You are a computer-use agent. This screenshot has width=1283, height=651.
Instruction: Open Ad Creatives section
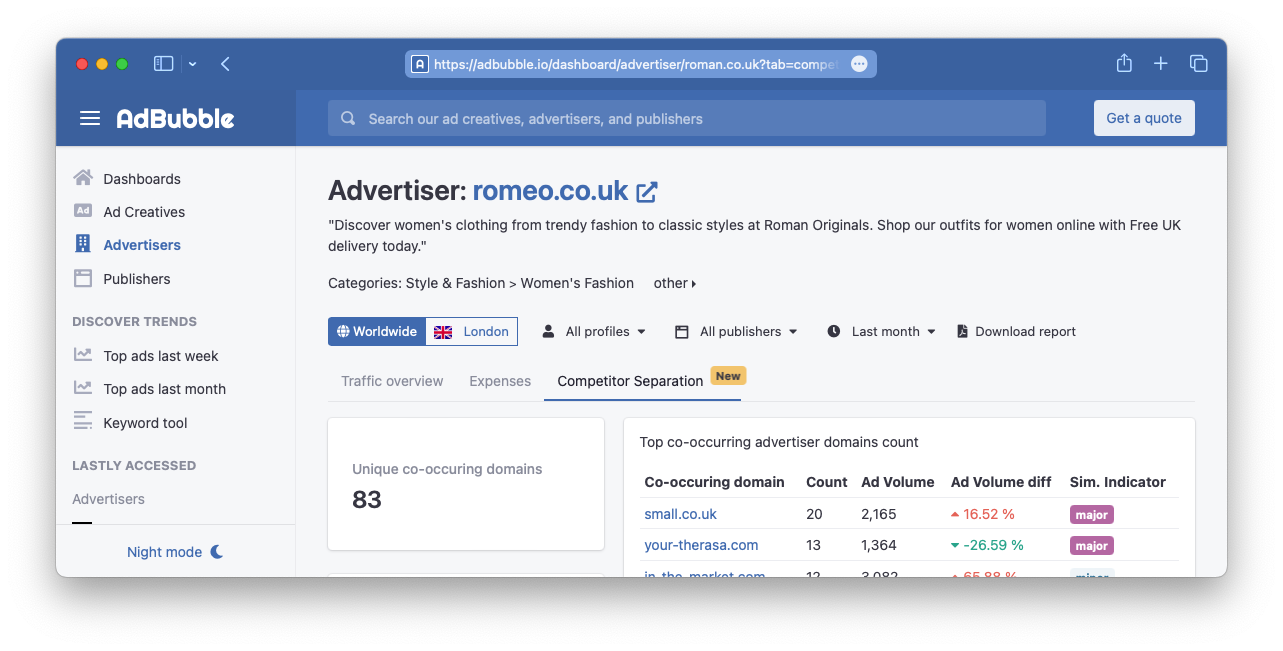pos(144,212)
